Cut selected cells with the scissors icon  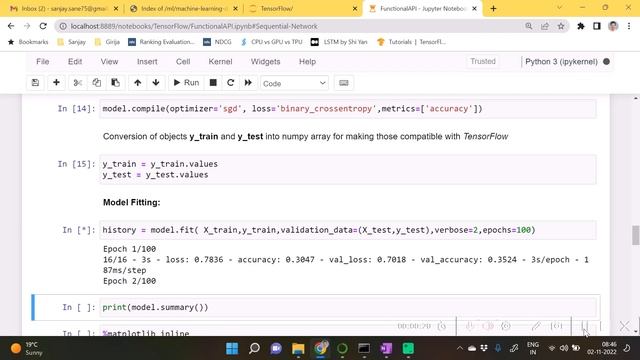tap(77, 83)
